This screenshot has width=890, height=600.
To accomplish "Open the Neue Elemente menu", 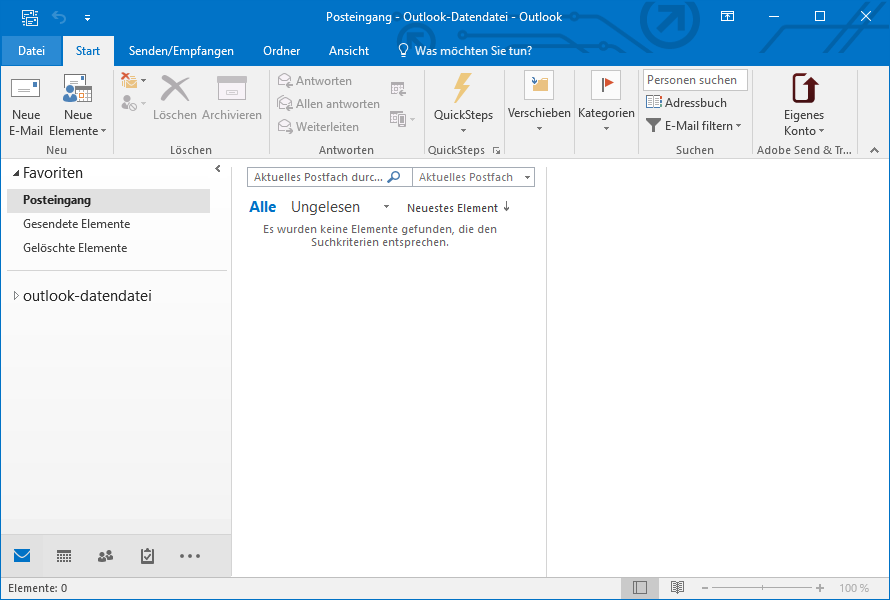I will pos(78,106).
